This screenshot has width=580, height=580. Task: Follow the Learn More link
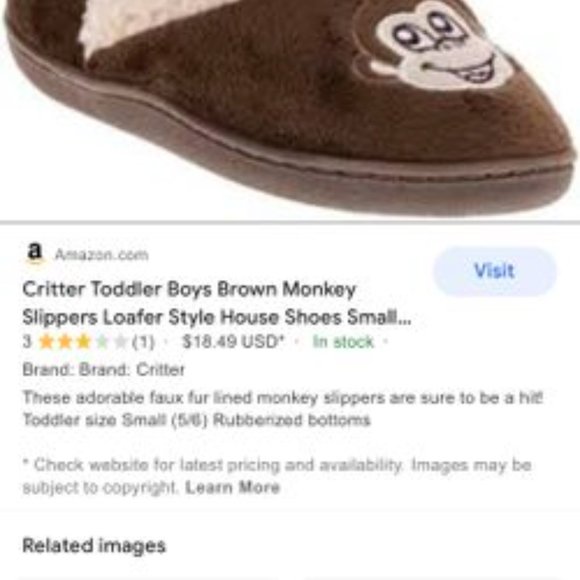[232, 488]
